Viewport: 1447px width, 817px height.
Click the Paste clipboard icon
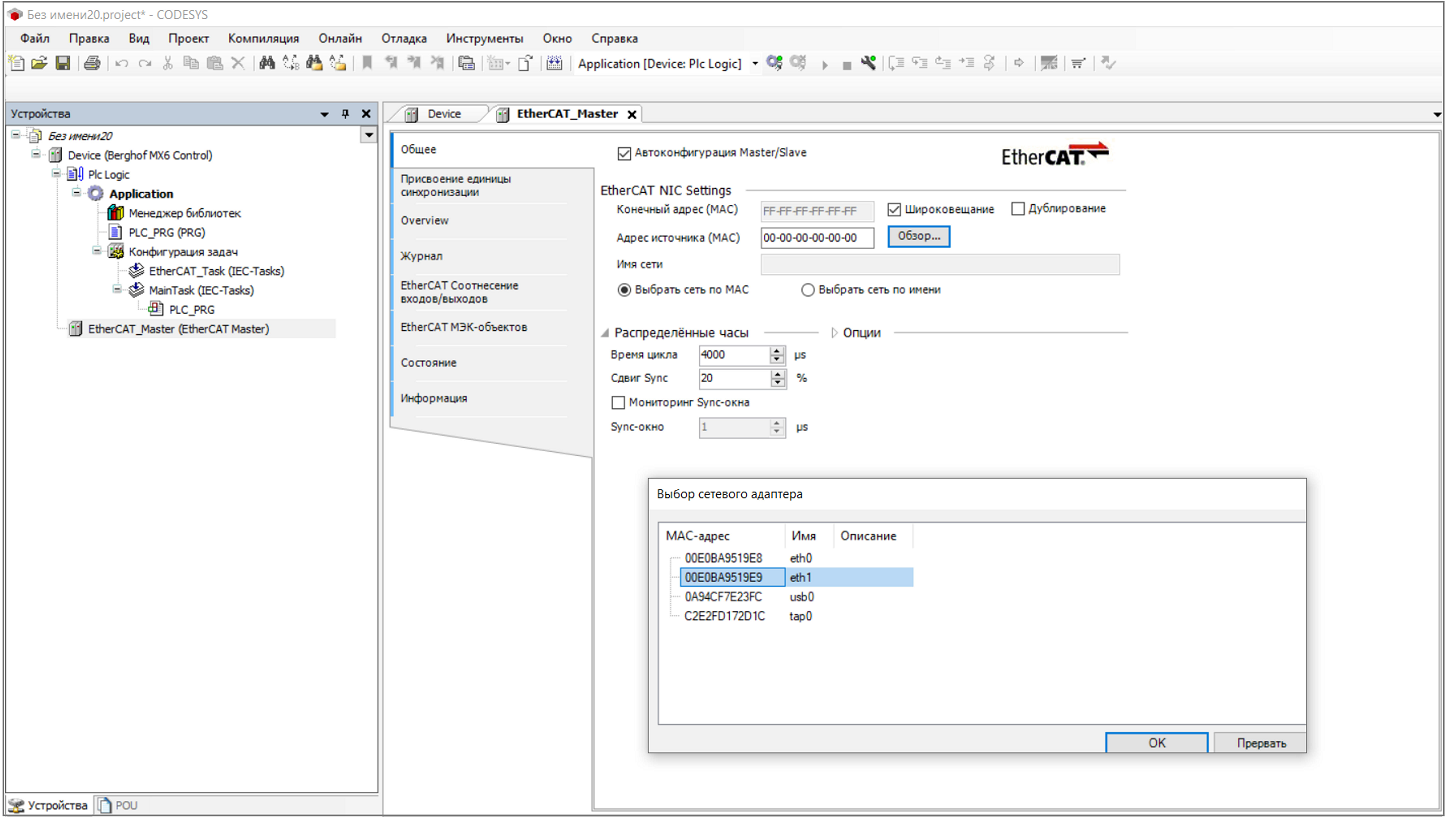214,63
